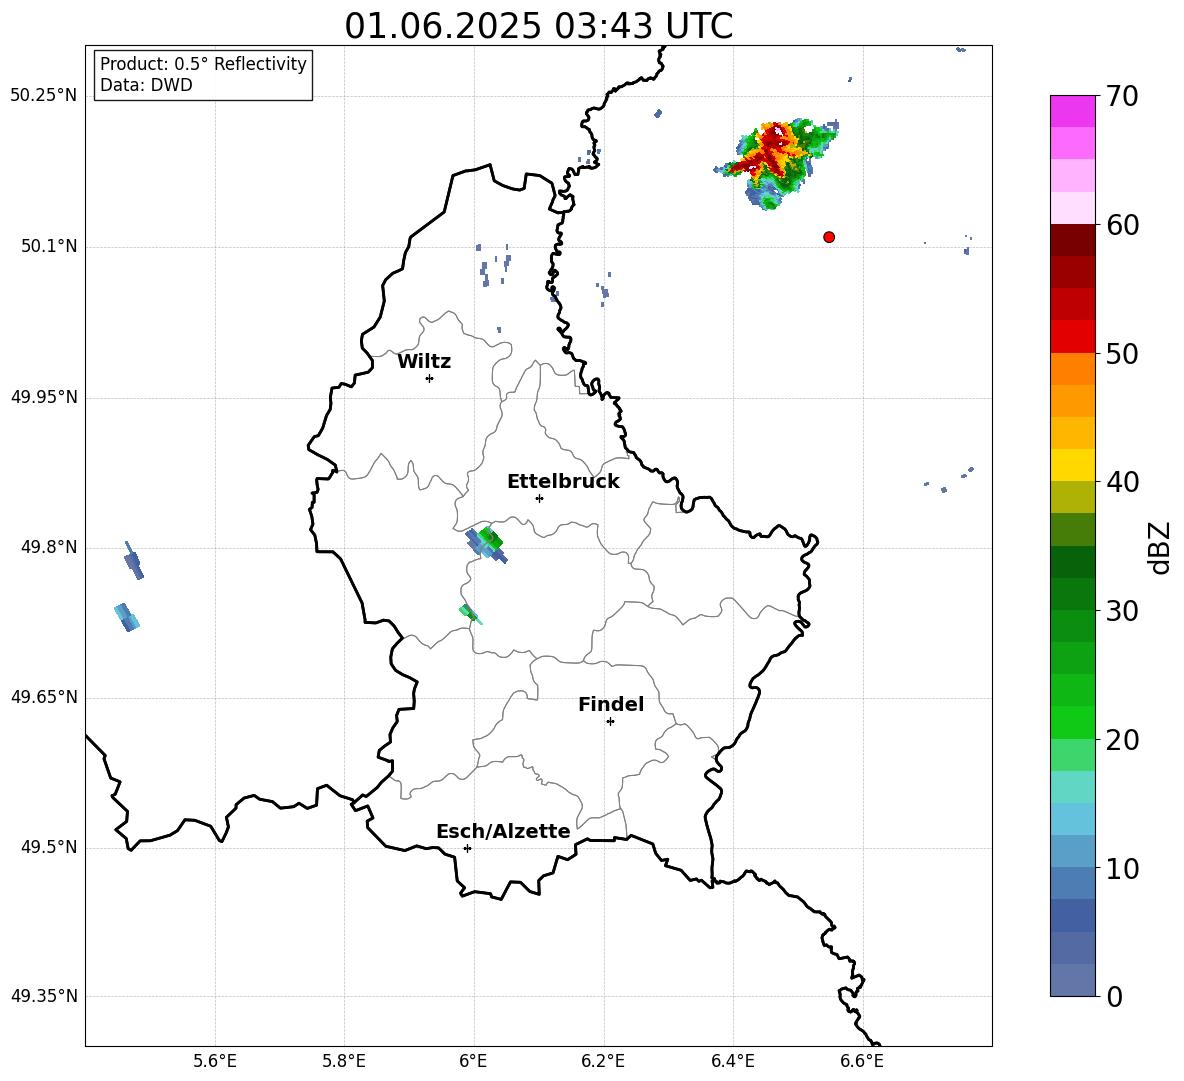This screenshot has height=1081, width=1184.
Task: Click the 50.25°N latitude label
Action: 44,96
